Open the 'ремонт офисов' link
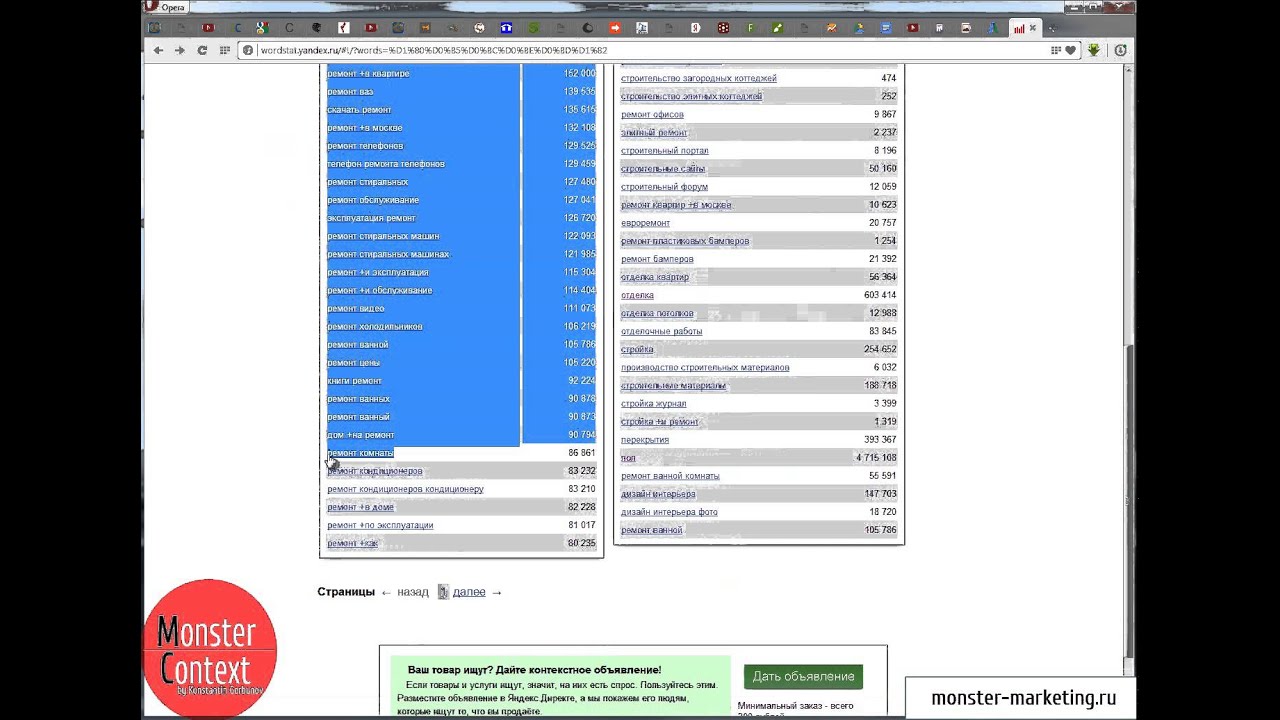The width and height of the screenshot is (1280, 720). [652, 114]
